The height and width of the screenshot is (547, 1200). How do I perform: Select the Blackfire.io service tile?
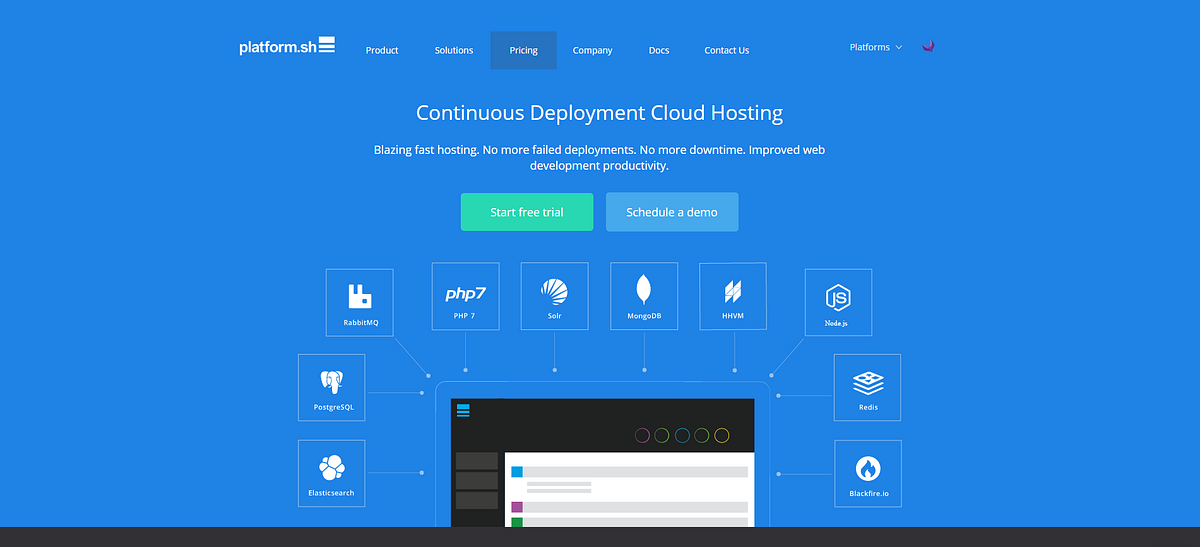coord(867,473)
